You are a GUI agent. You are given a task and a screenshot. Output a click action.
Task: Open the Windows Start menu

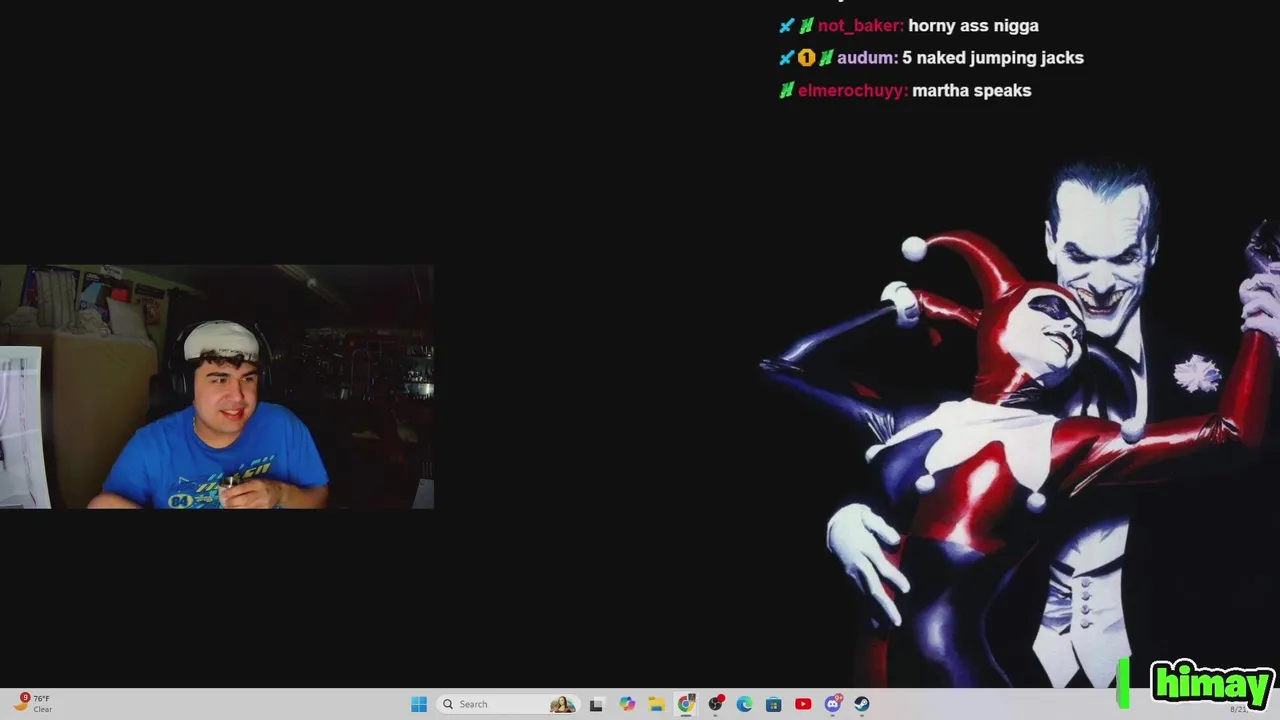pyautogui.click(x=419, y=704)
